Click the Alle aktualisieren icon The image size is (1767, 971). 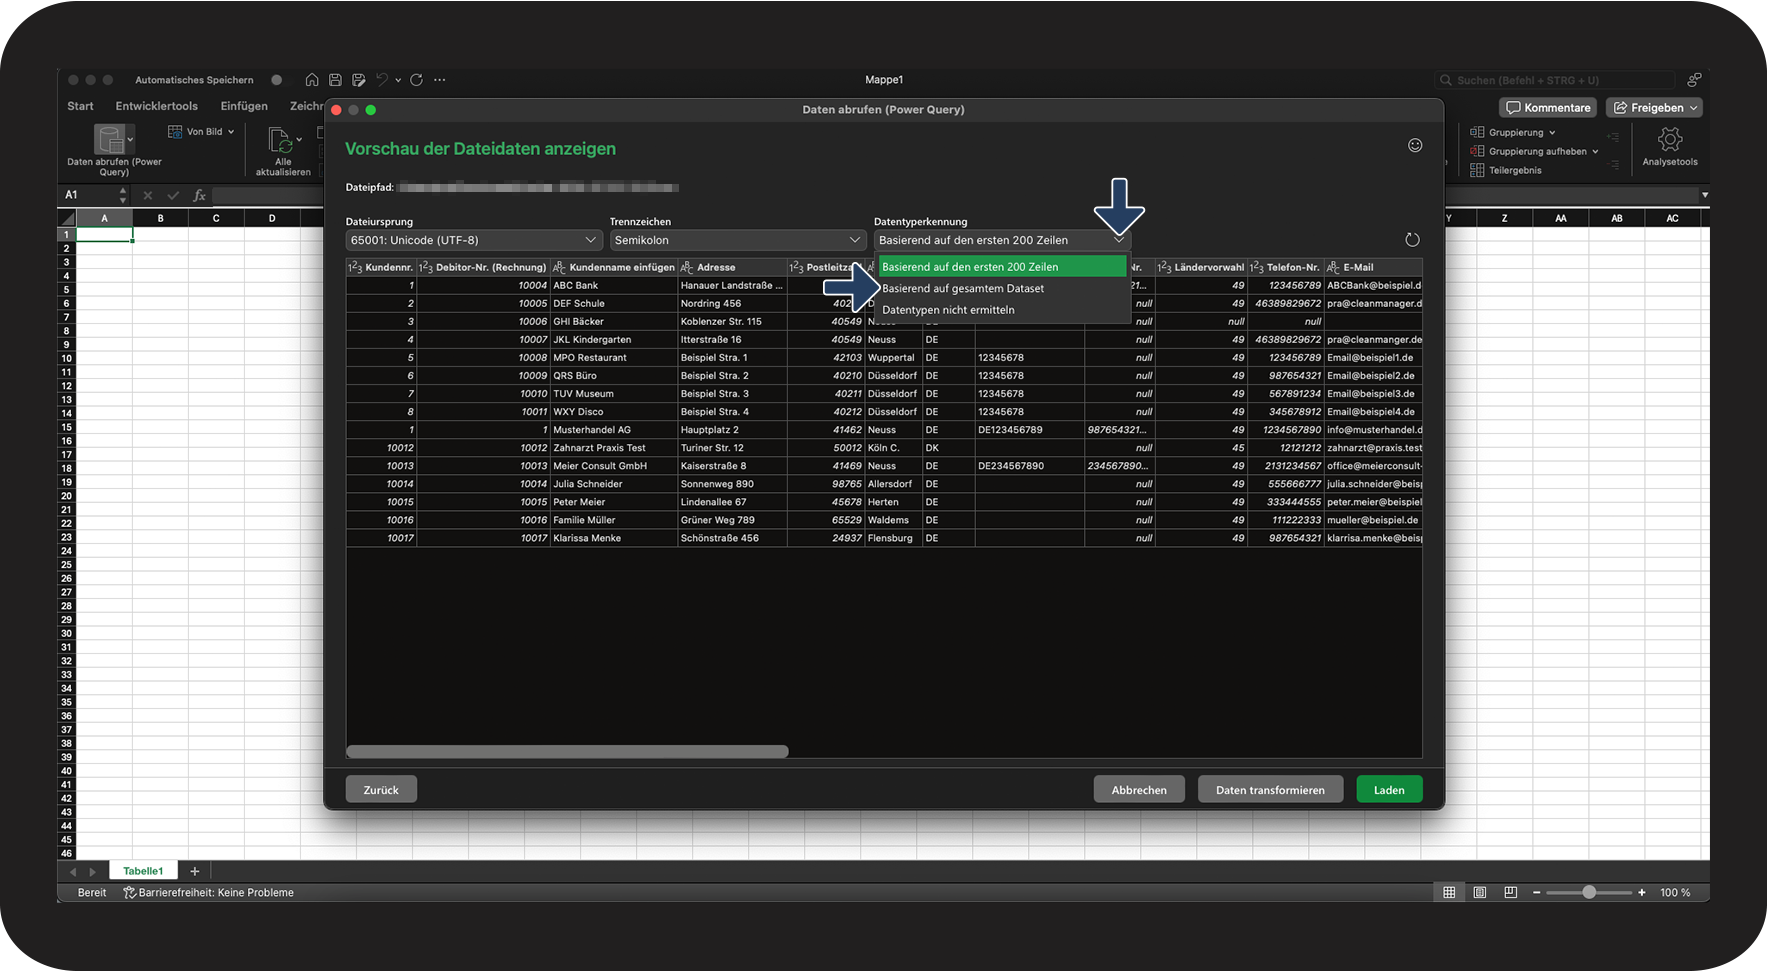[280, 140]
